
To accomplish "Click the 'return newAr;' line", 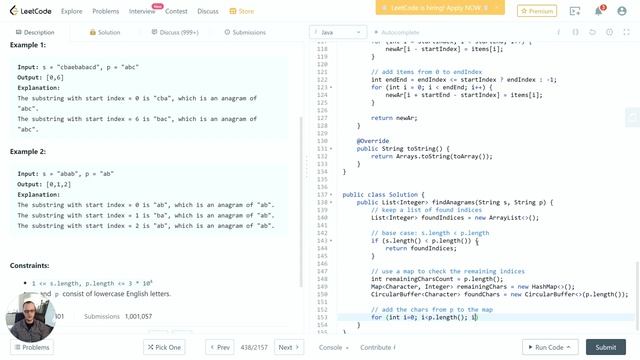I will coord(394,118).
